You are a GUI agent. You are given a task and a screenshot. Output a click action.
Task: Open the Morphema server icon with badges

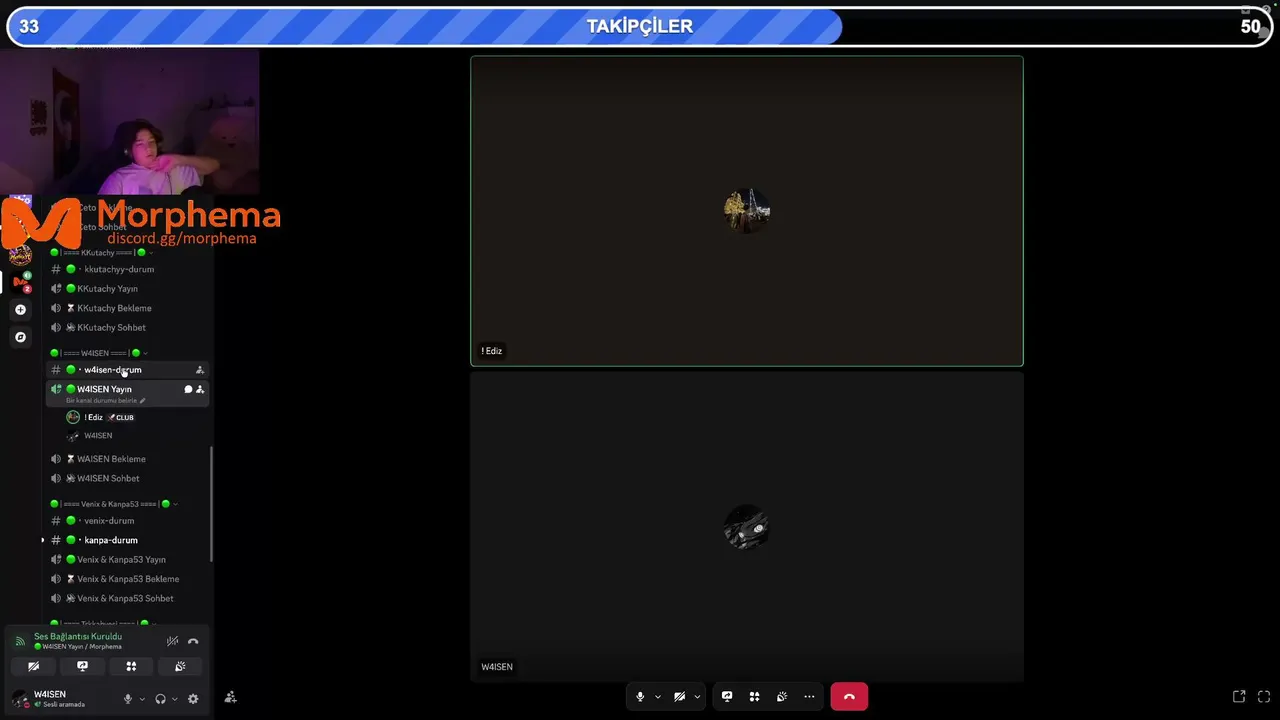(20, 282)
